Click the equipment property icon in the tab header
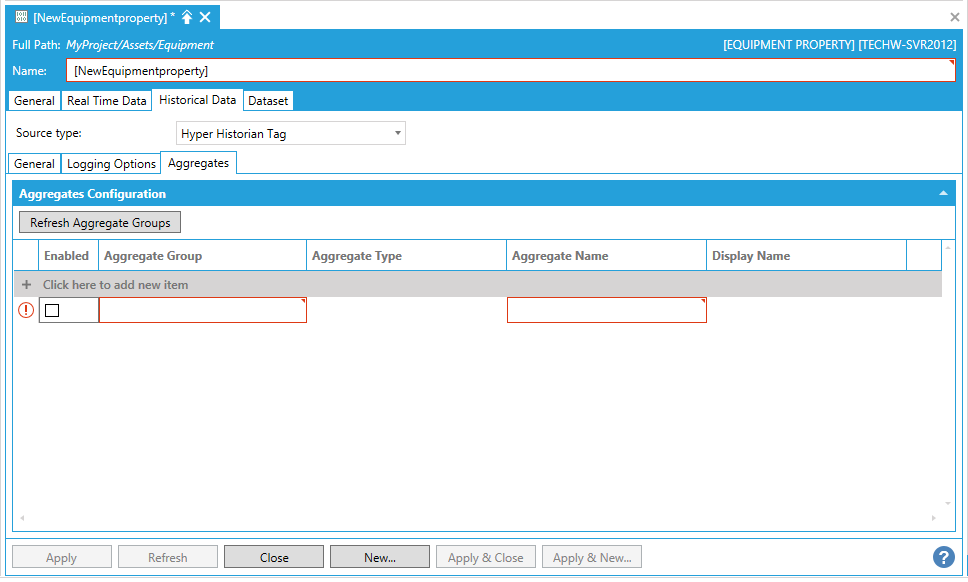Image resolution: width=968 pixels, height=582 pixels. click(21, 17)
